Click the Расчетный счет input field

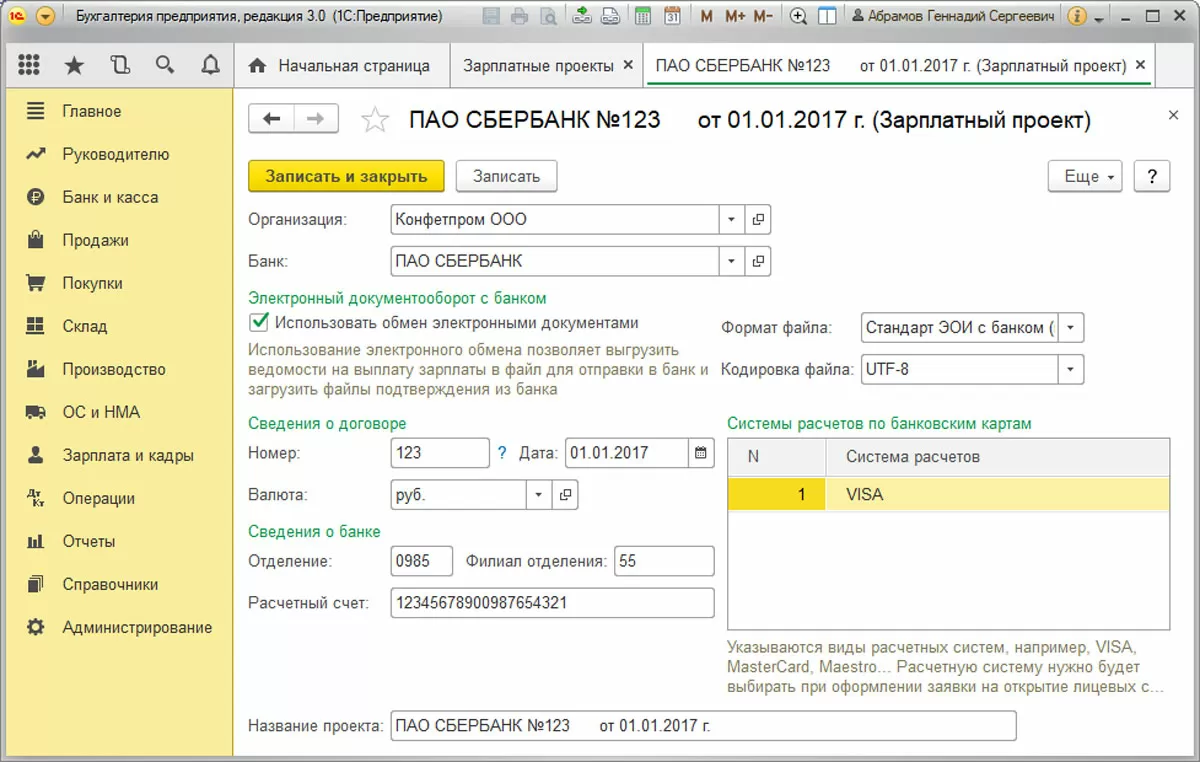[x=553, y=603]
